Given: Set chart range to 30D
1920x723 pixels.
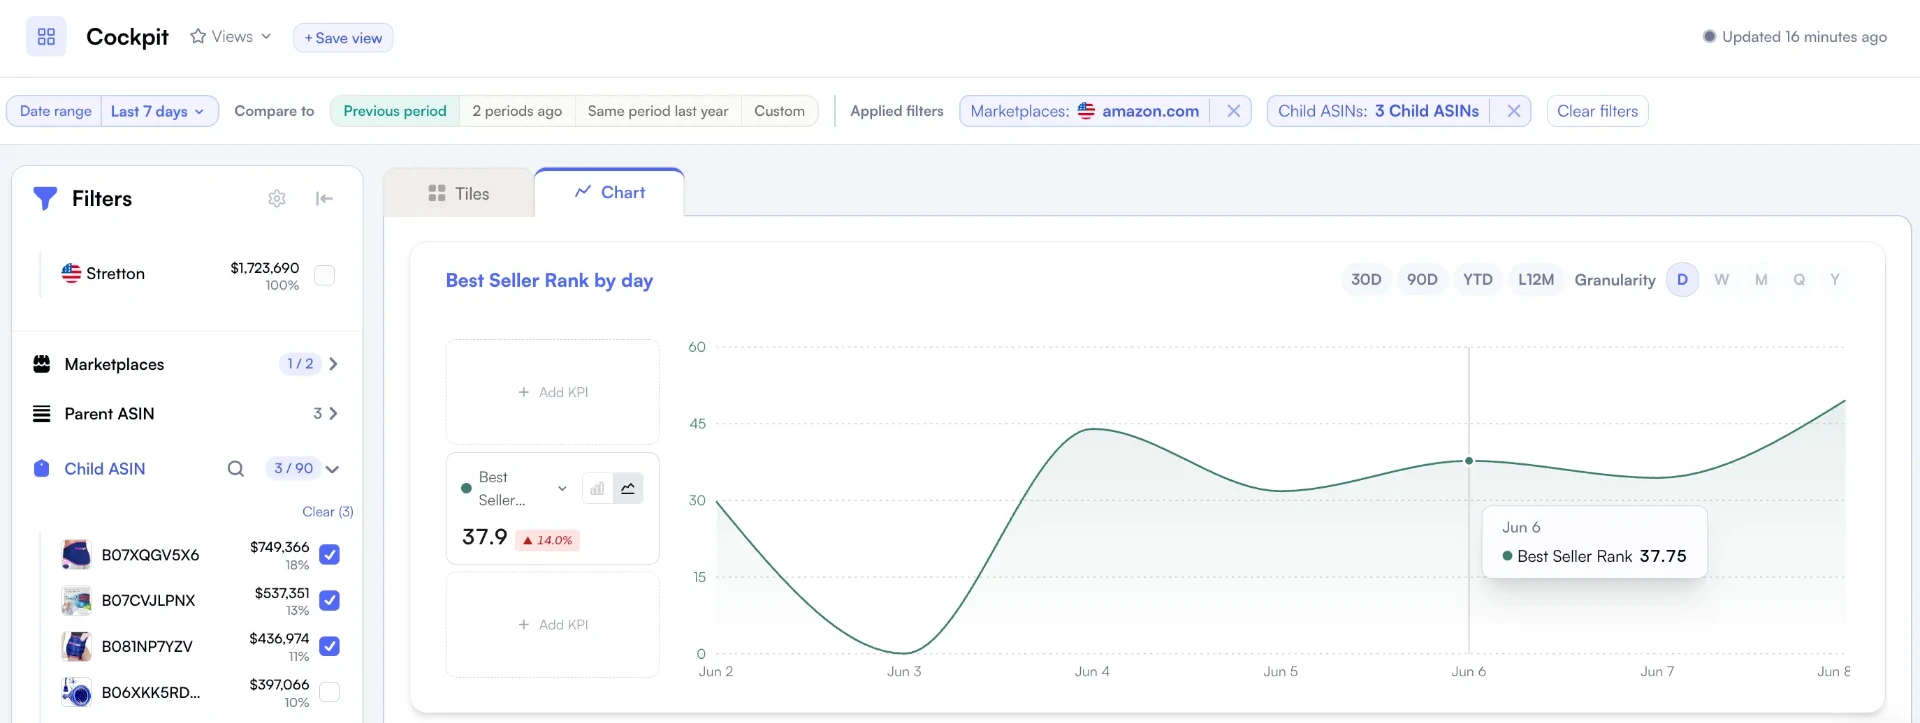Looking at the screenshot, I should click(x=1366, y=280).
